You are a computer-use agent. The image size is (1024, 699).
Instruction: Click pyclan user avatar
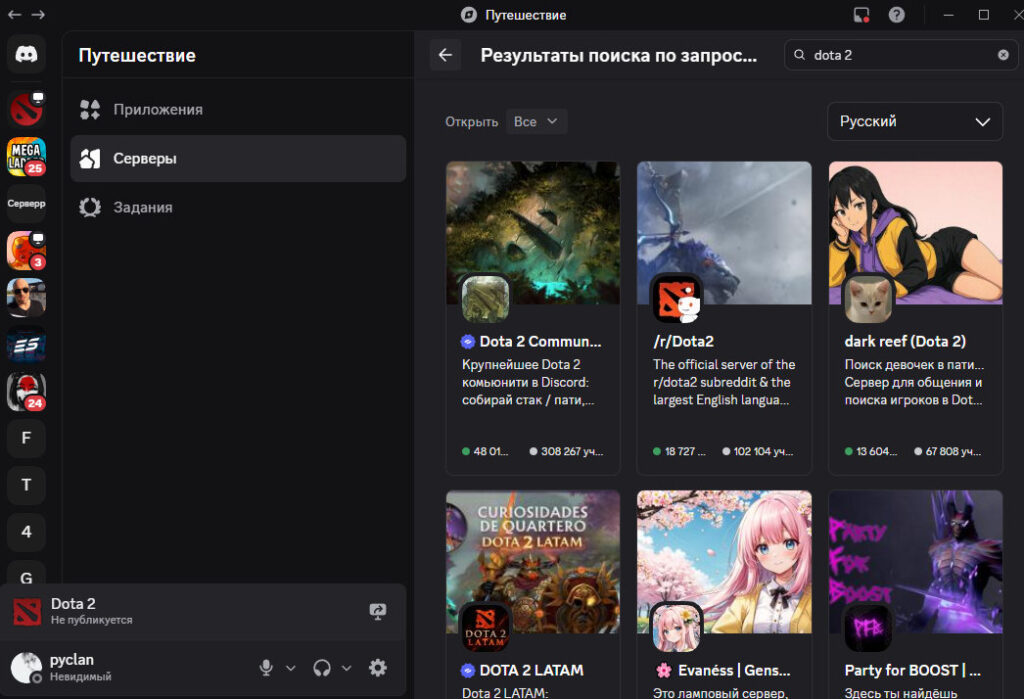tap(27, 668)
